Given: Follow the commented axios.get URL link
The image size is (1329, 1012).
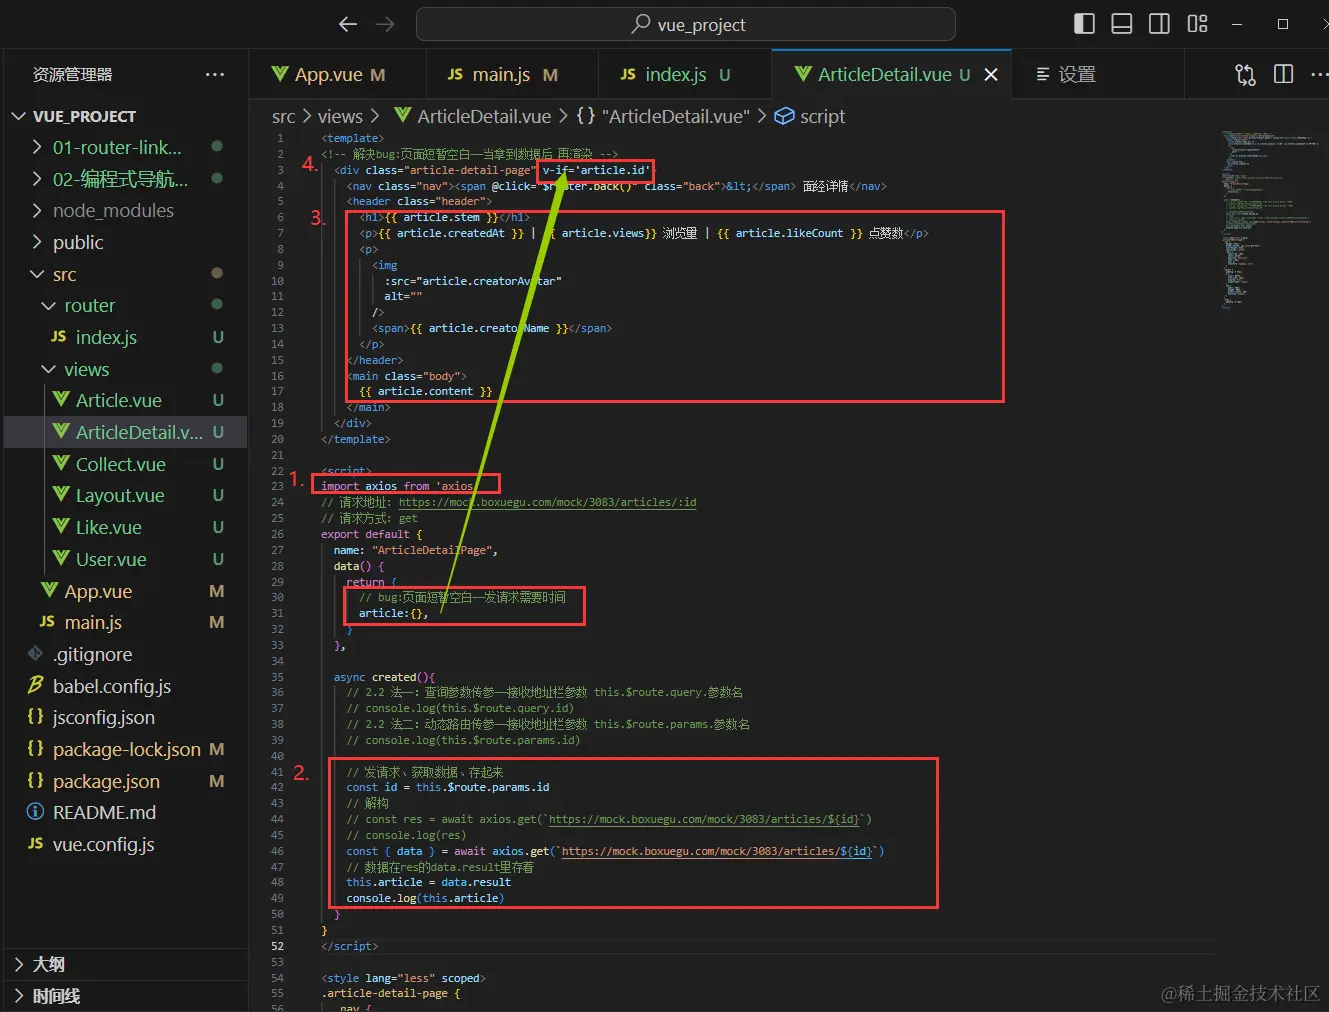Looking at the screenshot, I should [x=704, y=820].
